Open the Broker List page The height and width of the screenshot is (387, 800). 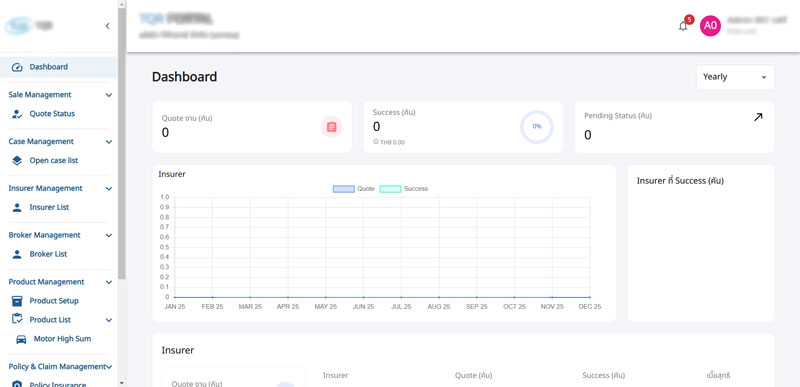(x=48, y=254)
